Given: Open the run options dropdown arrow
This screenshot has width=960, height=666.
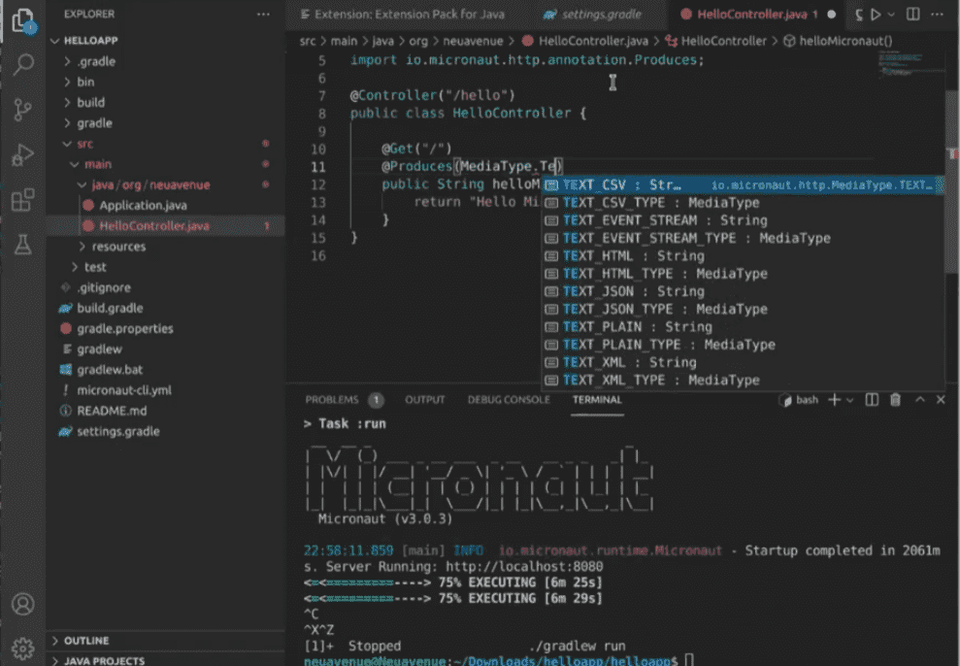Looking at the screenshot, I should (x=891, y=14).
